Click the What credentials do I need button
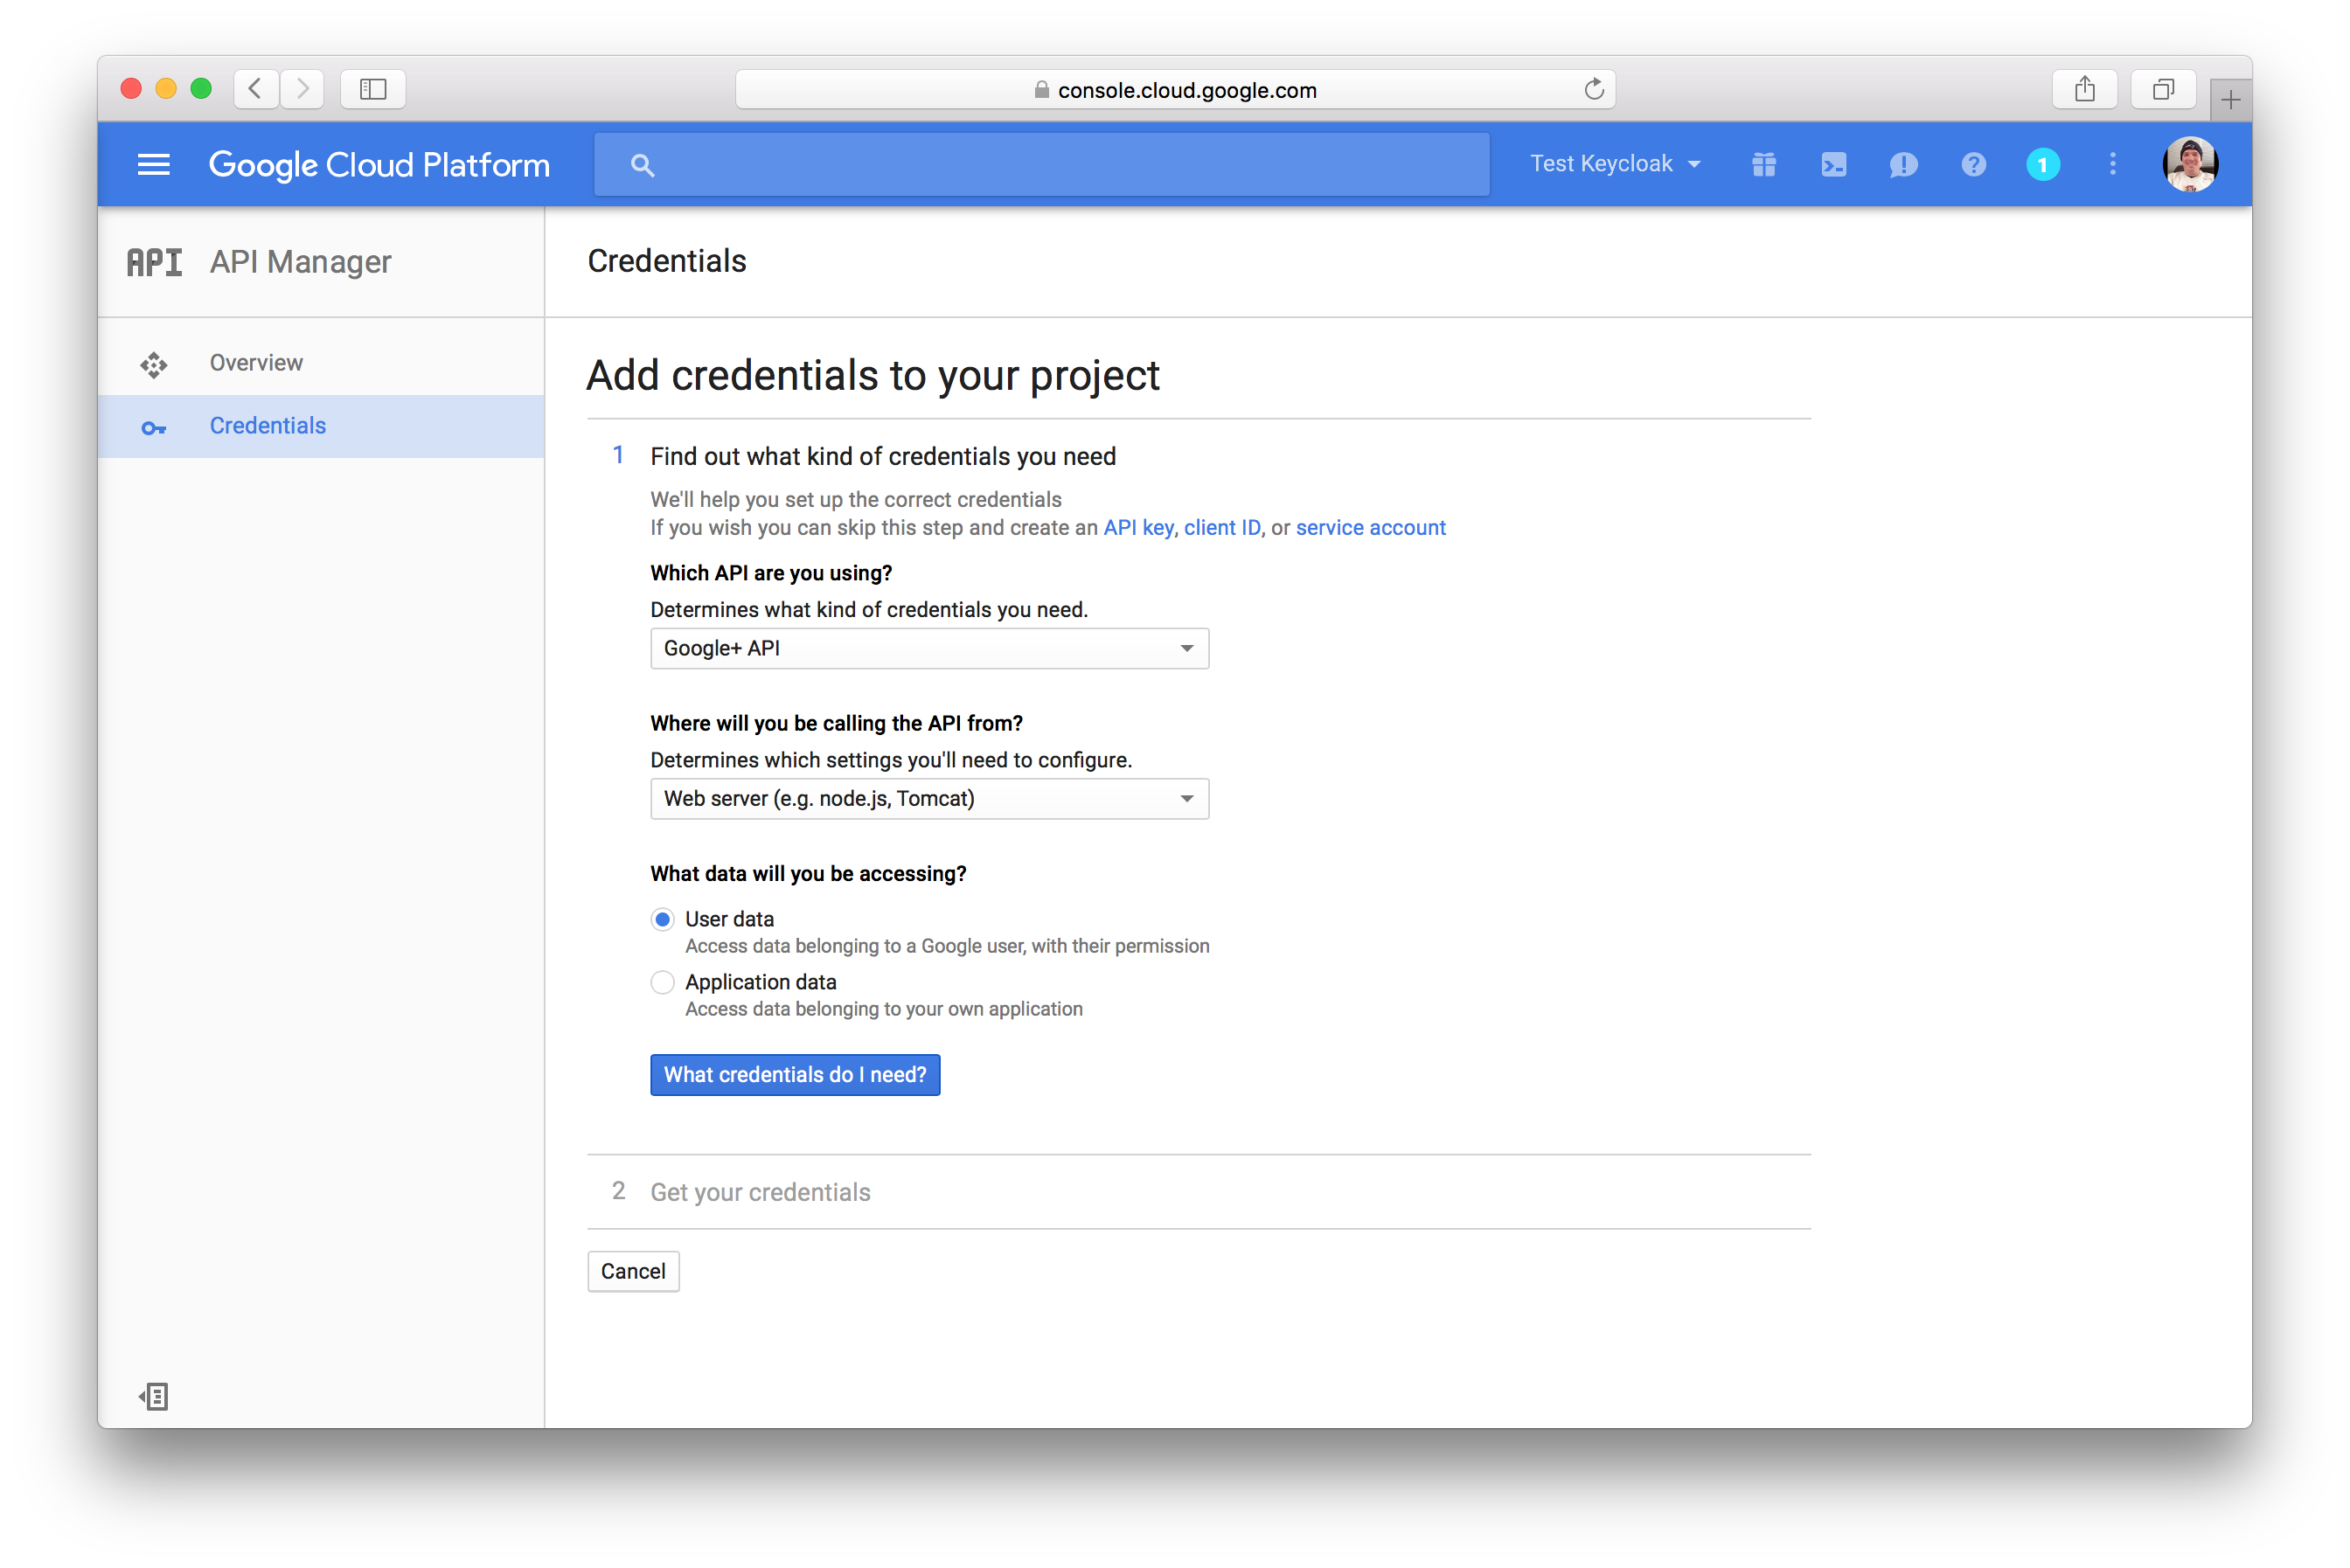The height and width of the screenshot is (1568, 2350). point(793,1074)
